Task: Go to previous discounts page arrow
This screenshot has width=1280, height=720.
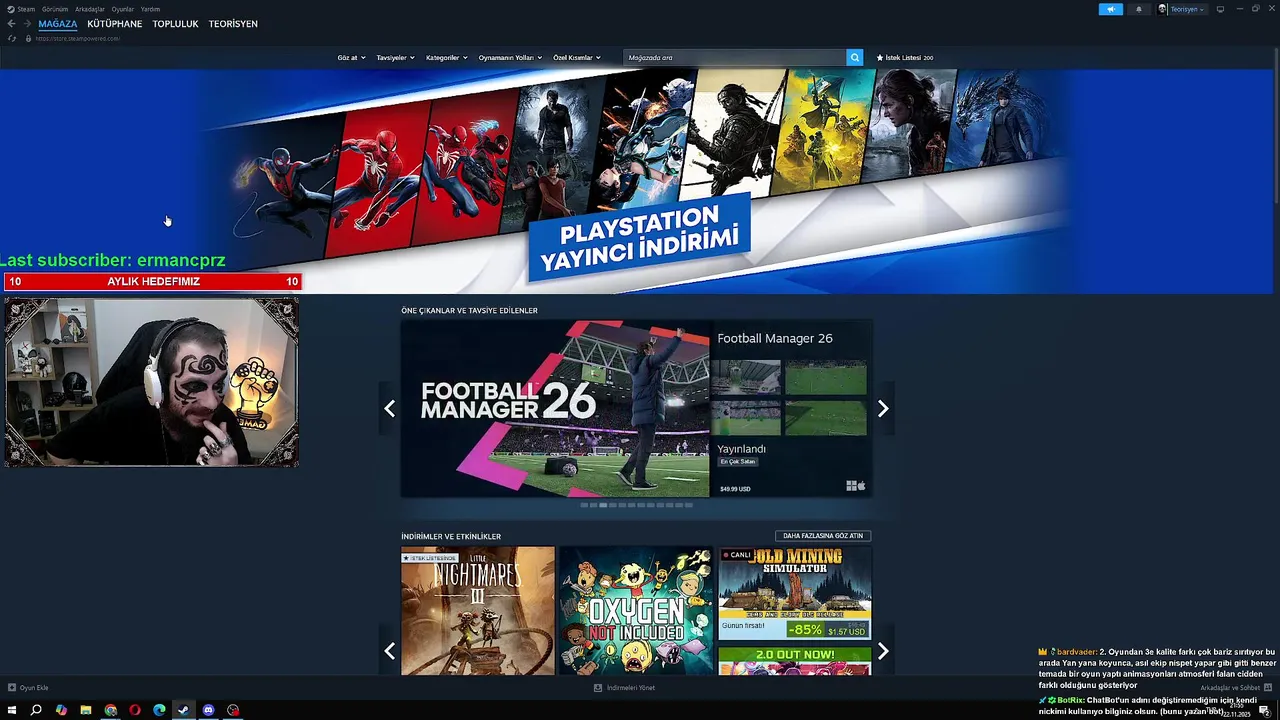Action: click(389, 651)
